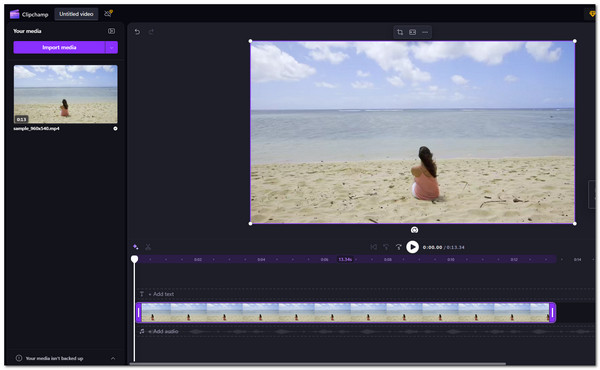Click the 0:04 mark on timeline ruler

pyautogui.click(x=261, y=259)
